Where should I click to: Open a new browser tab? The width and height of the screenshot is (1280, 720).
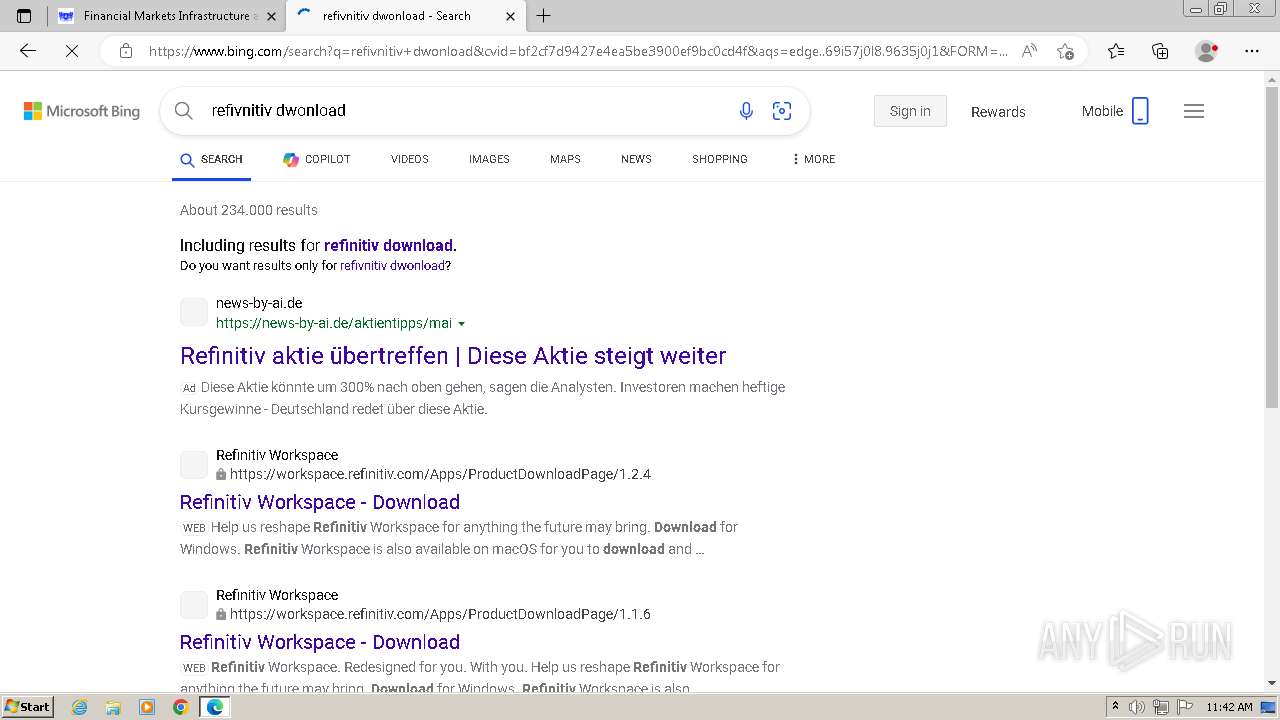click(543, 16)
